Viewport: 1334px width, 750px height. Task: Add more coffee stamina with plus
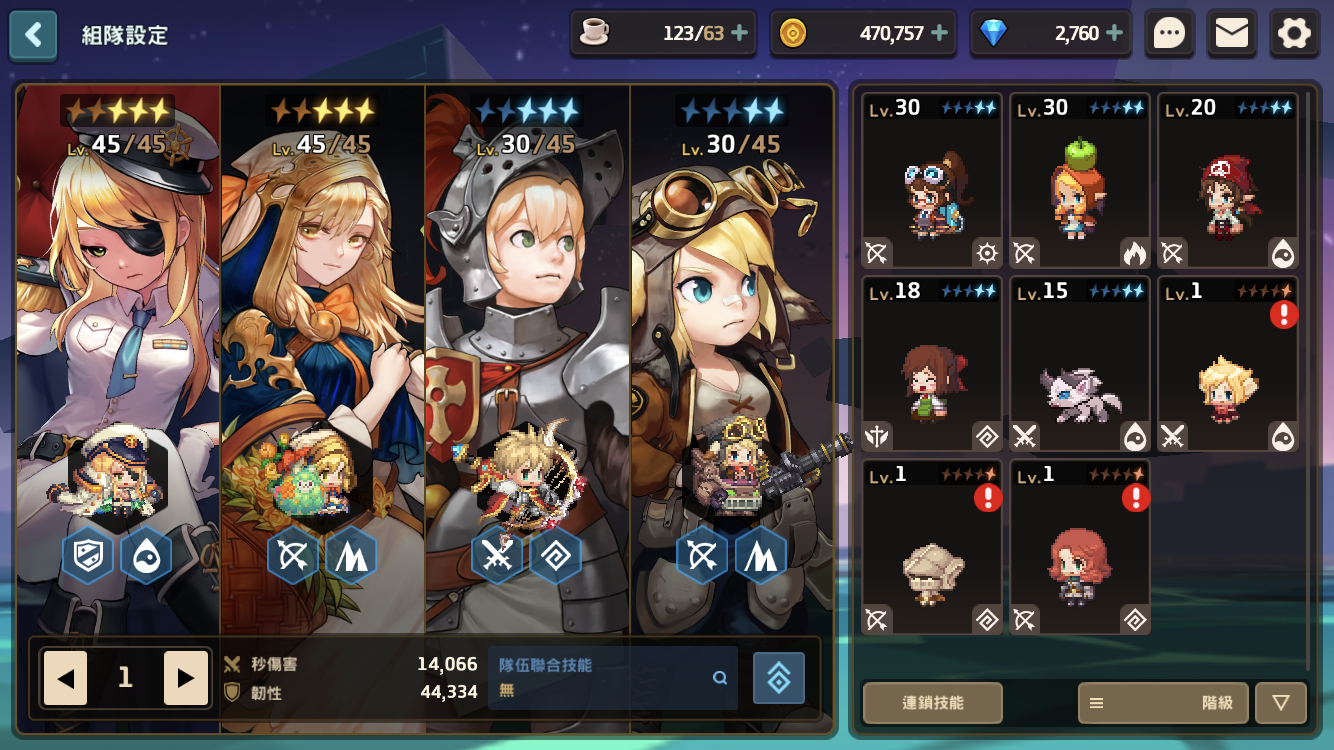(x=740, y=33)
